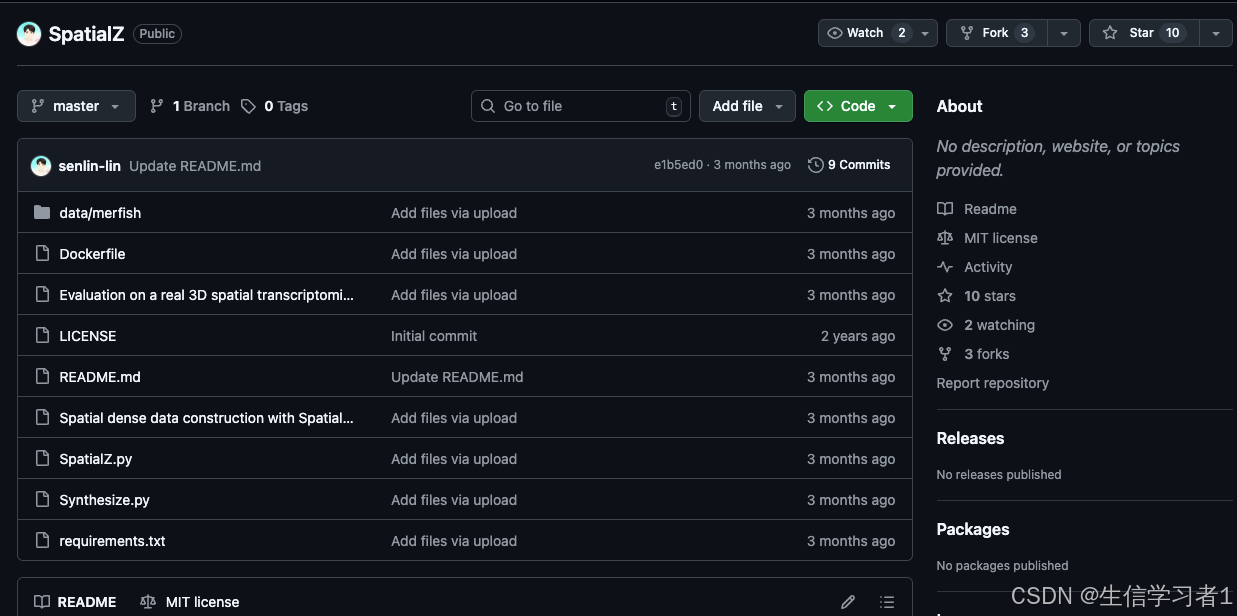The image size is (1237, 616).
Task: Open the SpatialZ repository name link
Action: [x=86, y=34]
